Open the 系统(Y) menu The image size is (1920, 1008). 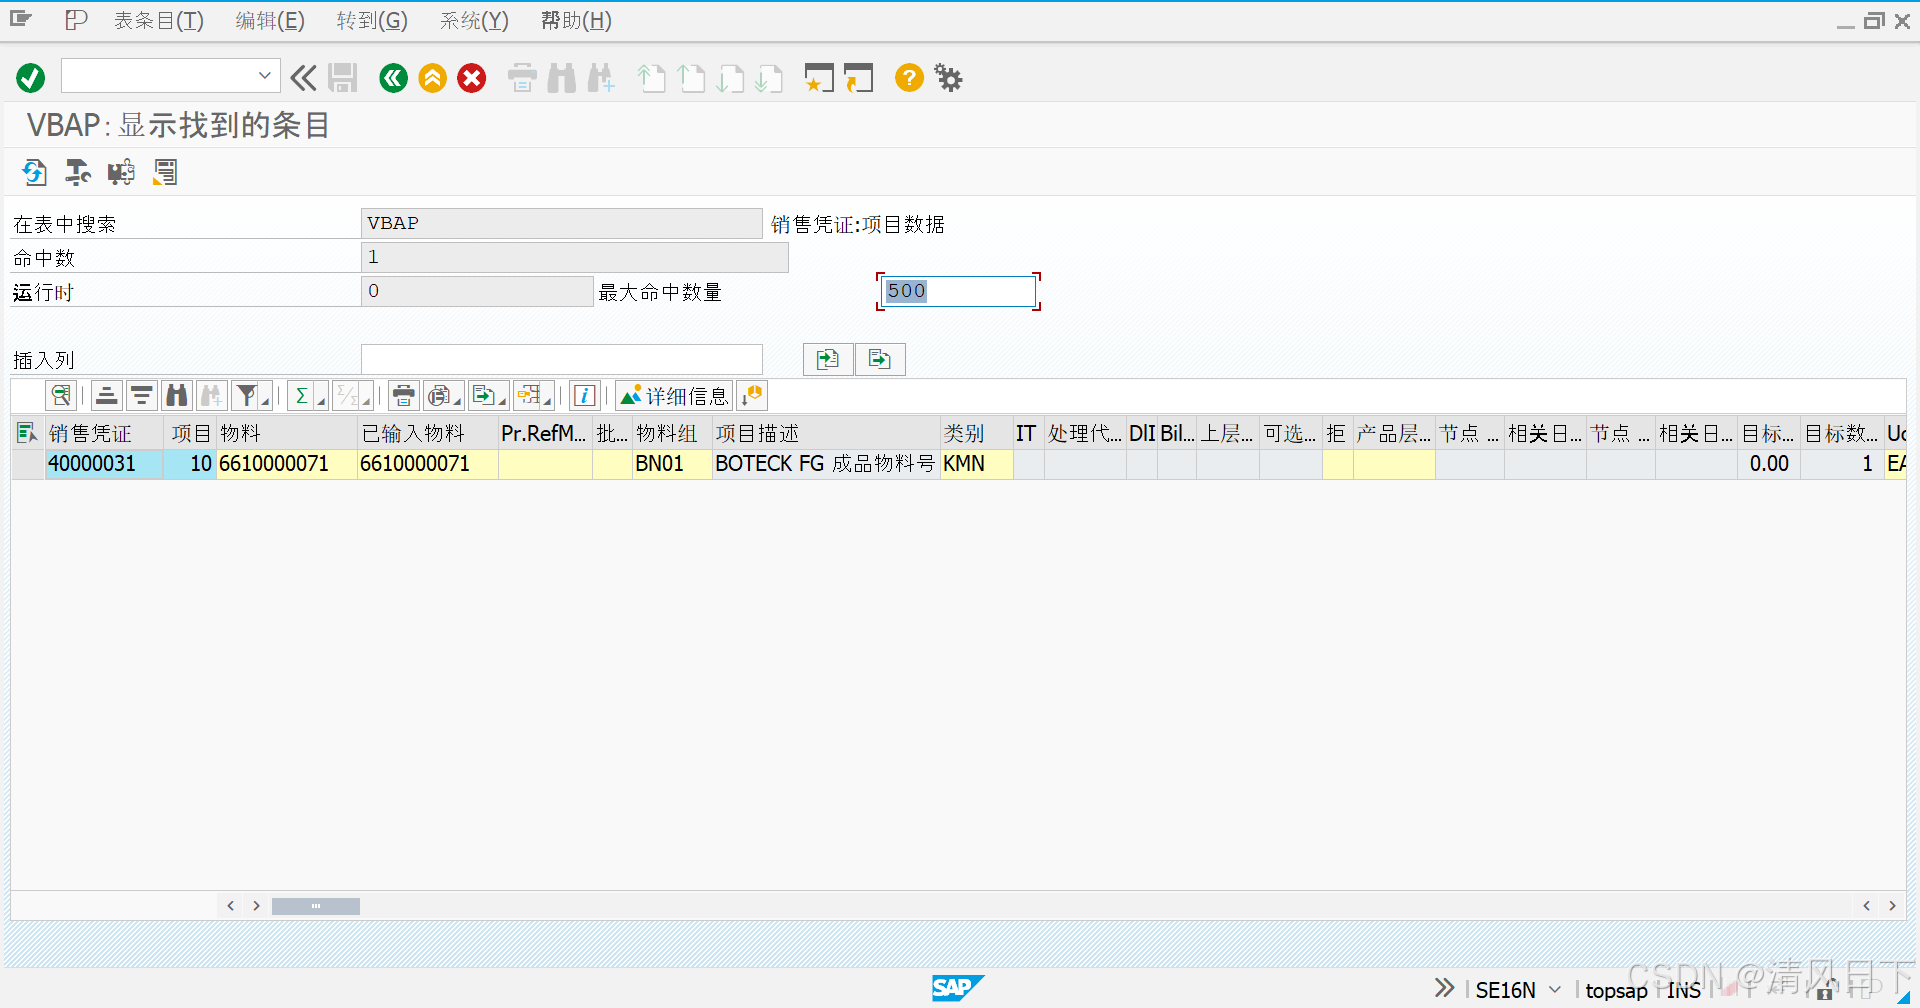(x=473, y=20)
